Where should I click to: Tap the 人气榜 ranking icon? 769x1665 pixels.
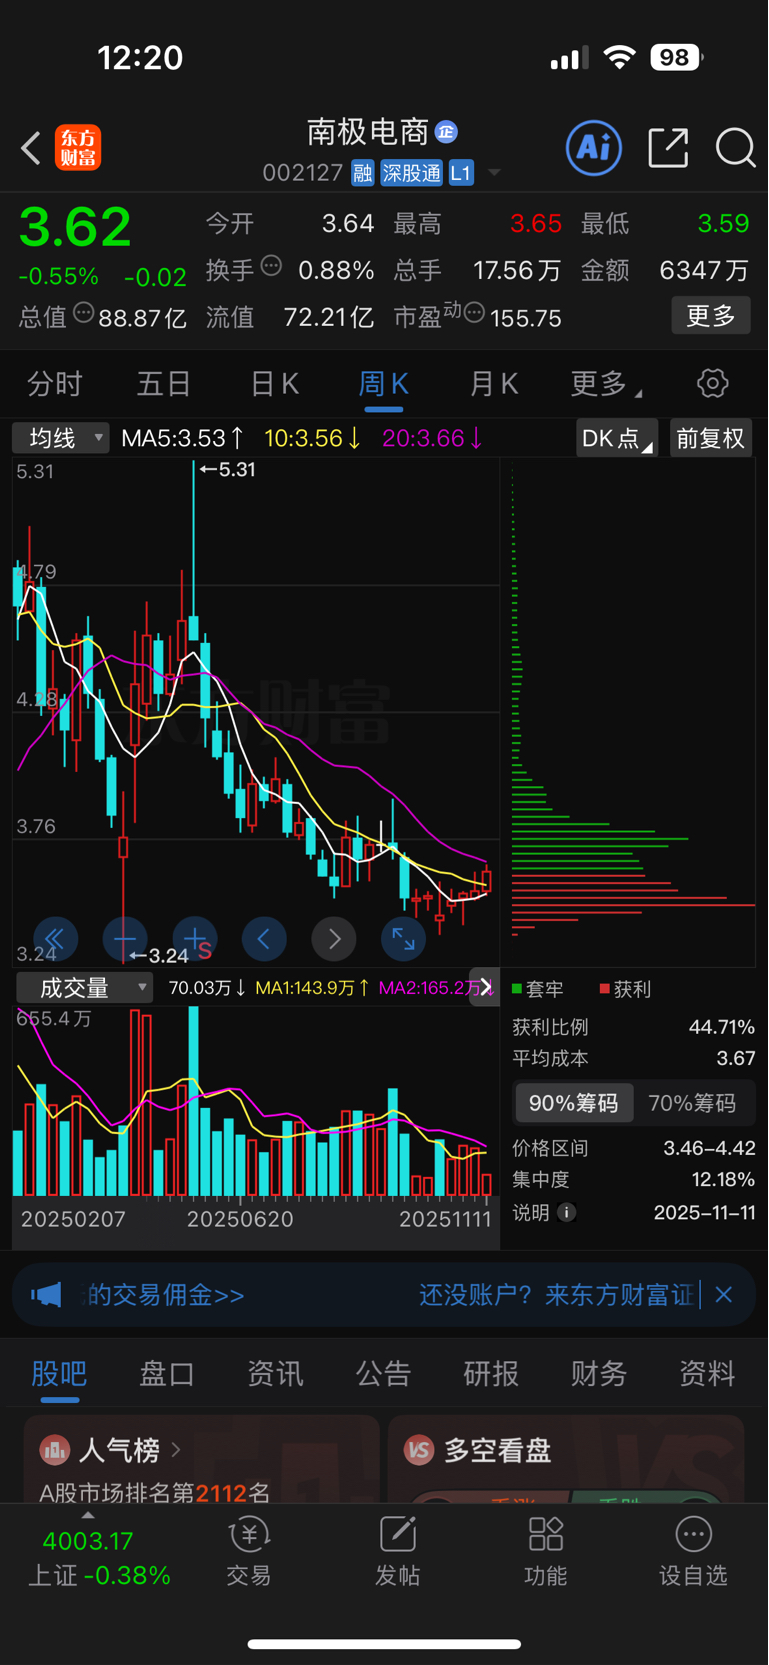pos(55,1449)
